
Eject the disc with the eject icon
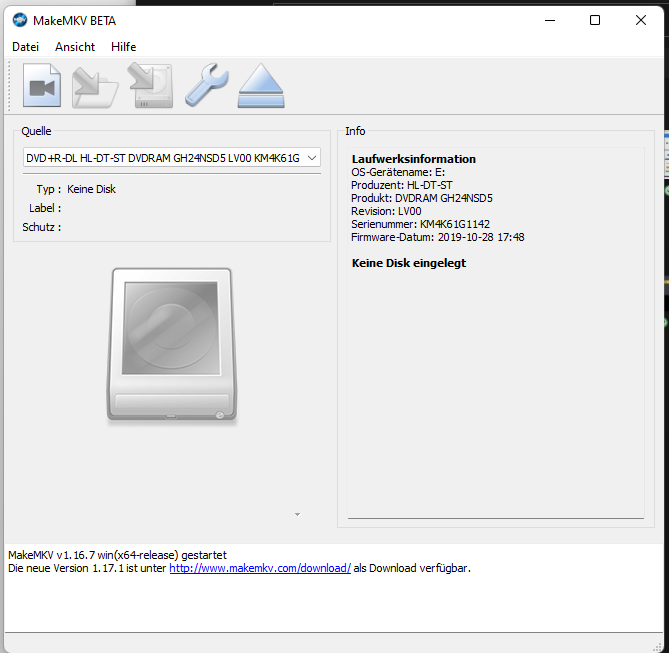coord(261,85)
